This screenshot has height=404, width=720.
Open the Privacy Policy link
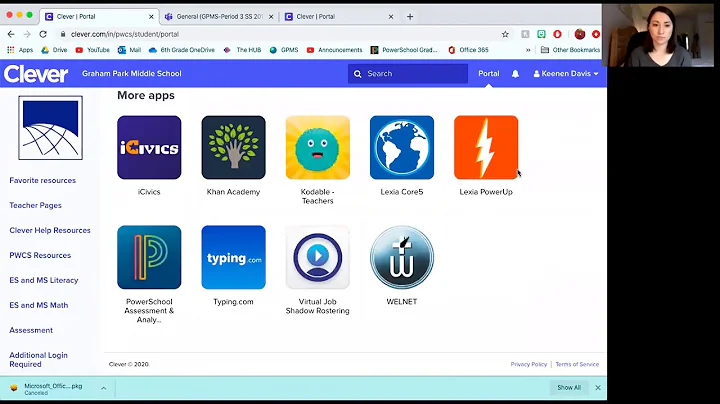point(529,364)
